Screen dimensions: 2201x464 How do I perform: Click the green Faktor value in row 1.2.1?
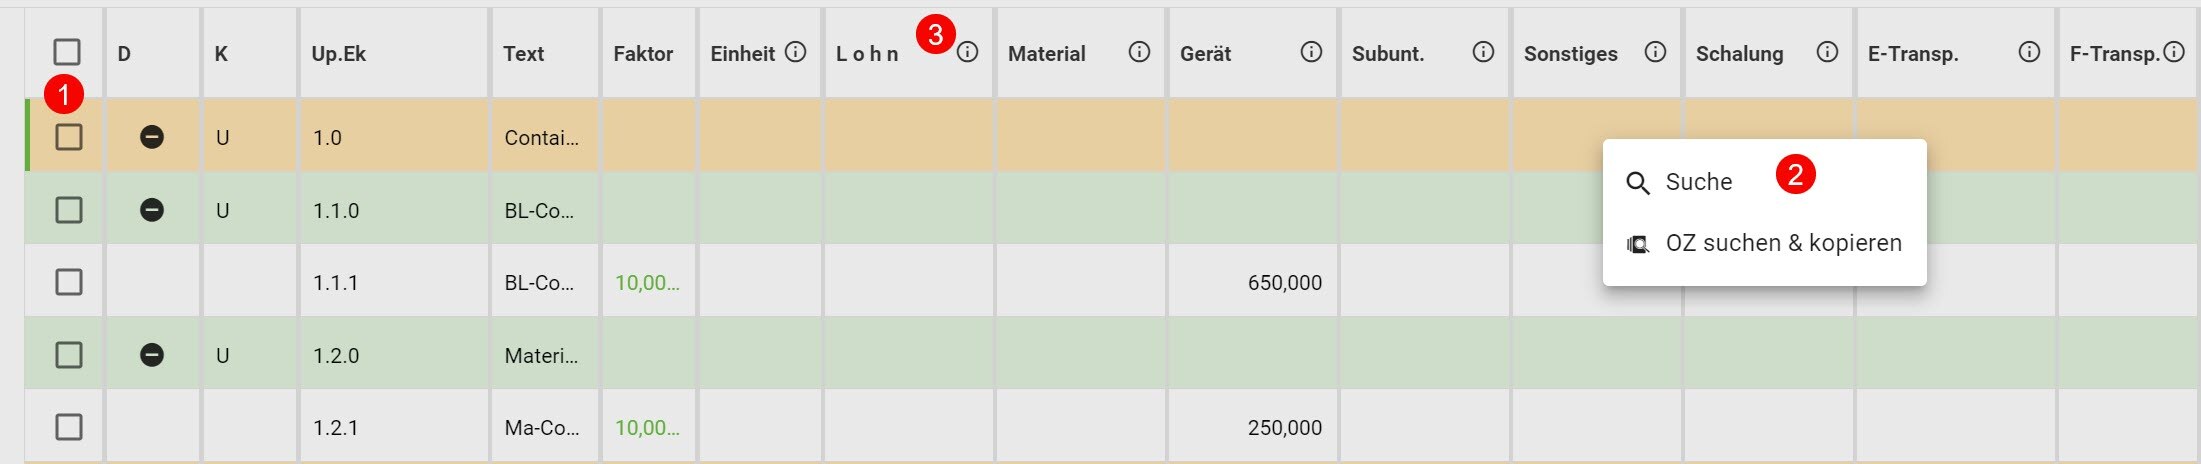click(647, 427)
